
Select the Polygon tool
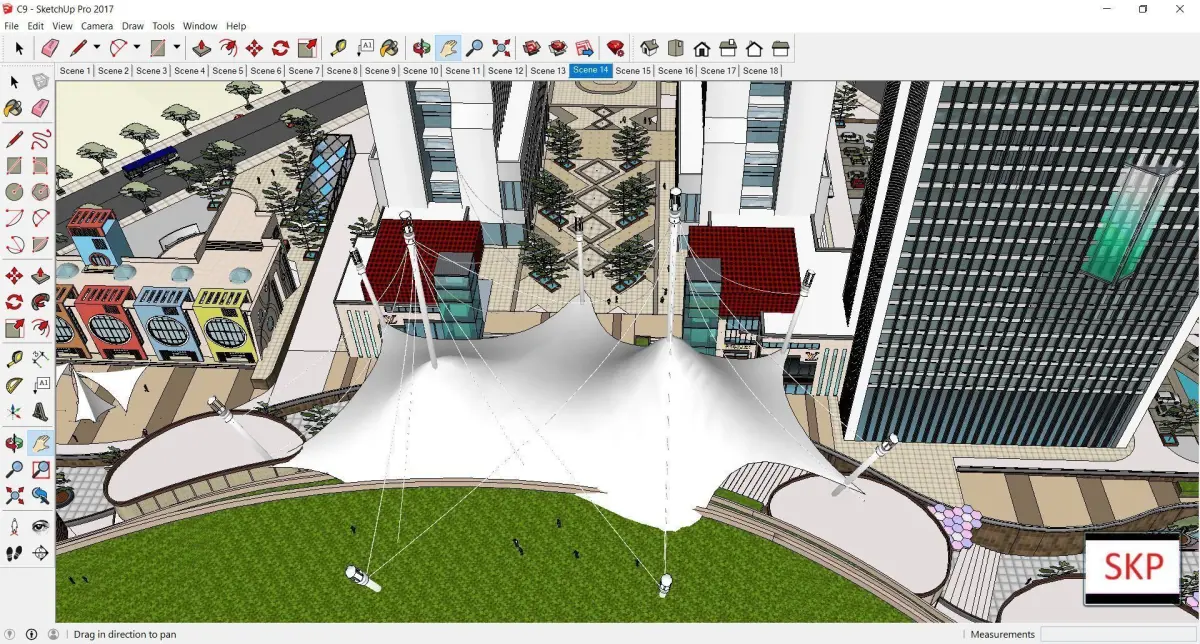click(41, 191)
